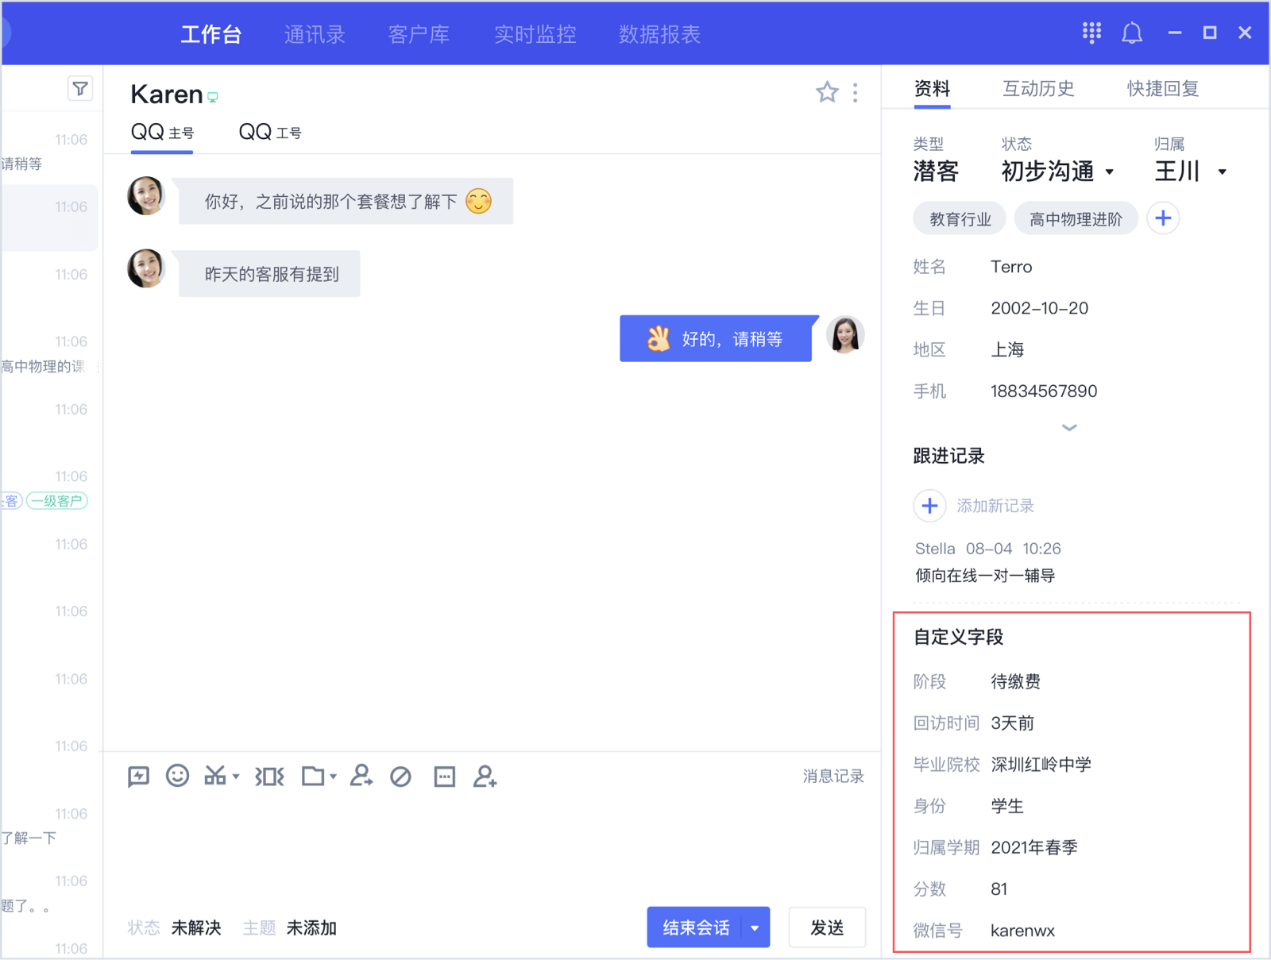This screenshot has height=960, width=1271.
Task: Open the notification bell
Action: (1132, 33)
